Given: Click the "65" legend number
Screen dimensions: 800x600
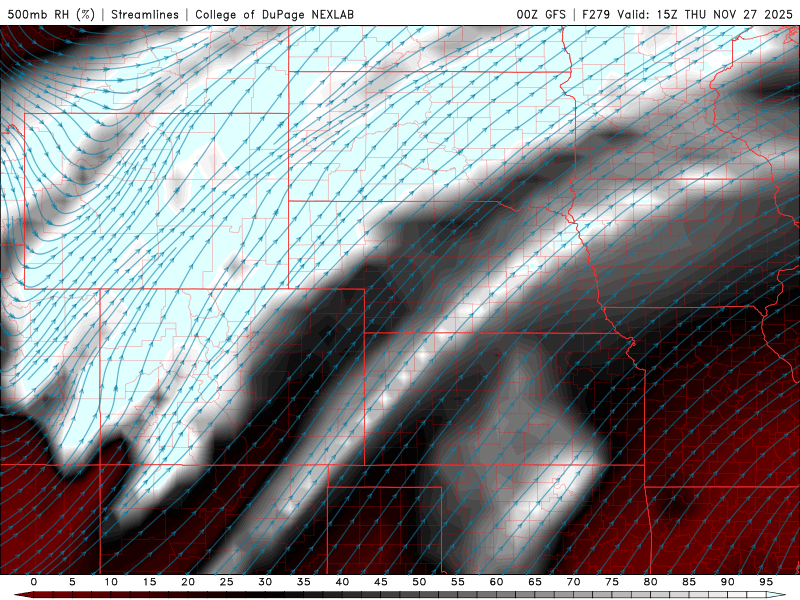Looking at the screenshot, I should click(535, 582).
